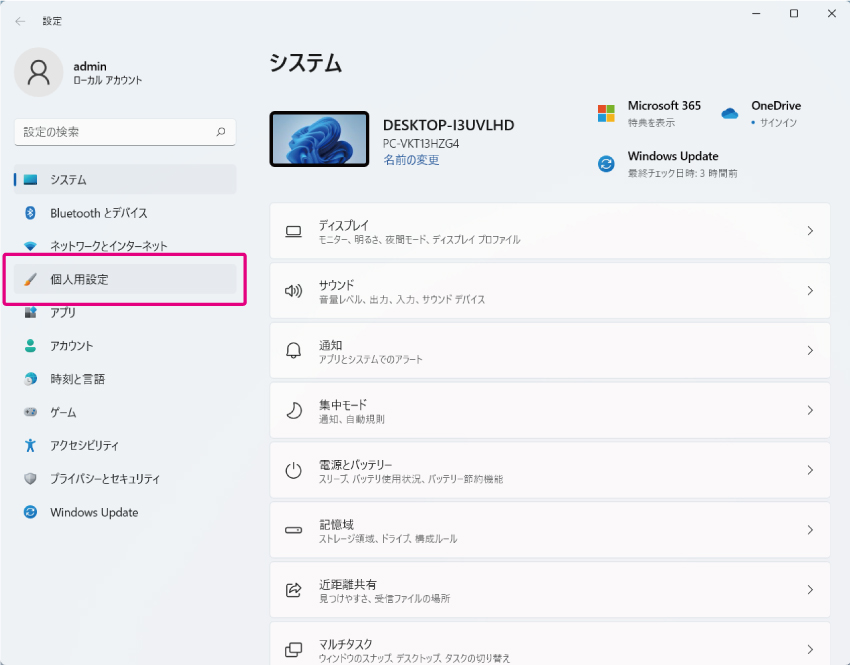This screenshot has height=665, width=850.
Task: Open the 通知 settings row
Action: pyautogui.click(x=550, y=351)
